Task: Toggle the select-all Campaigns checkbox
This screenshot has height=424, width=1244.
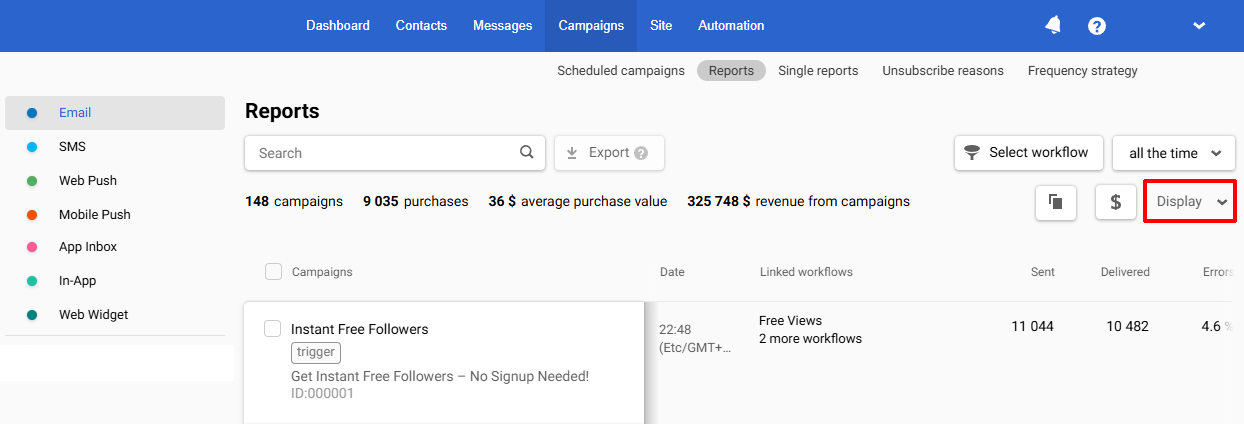Action: (273, 271)
